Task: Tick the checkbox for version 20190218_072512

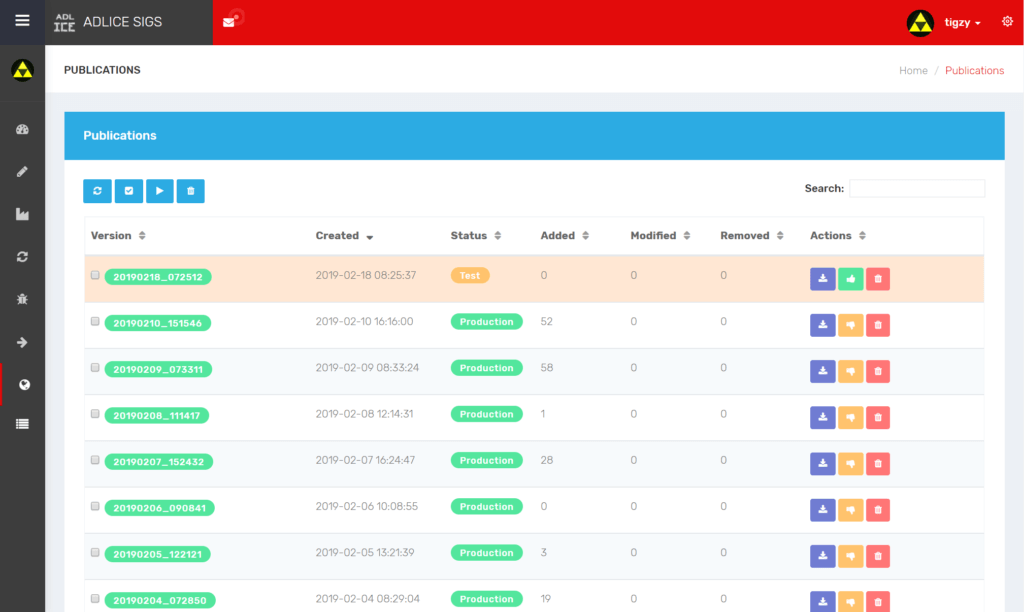Action: tap(95, 275)
